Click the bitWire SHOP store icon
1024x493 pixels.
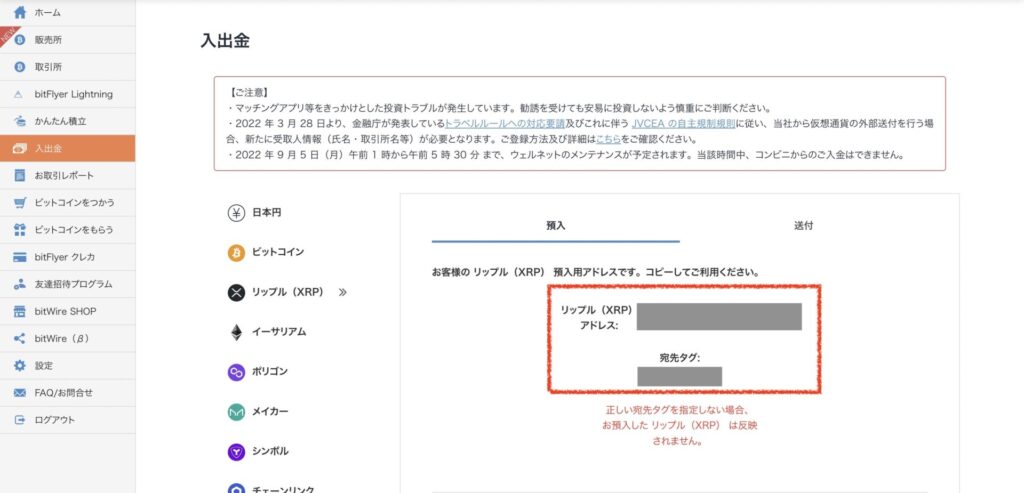(x=20, y=311)
